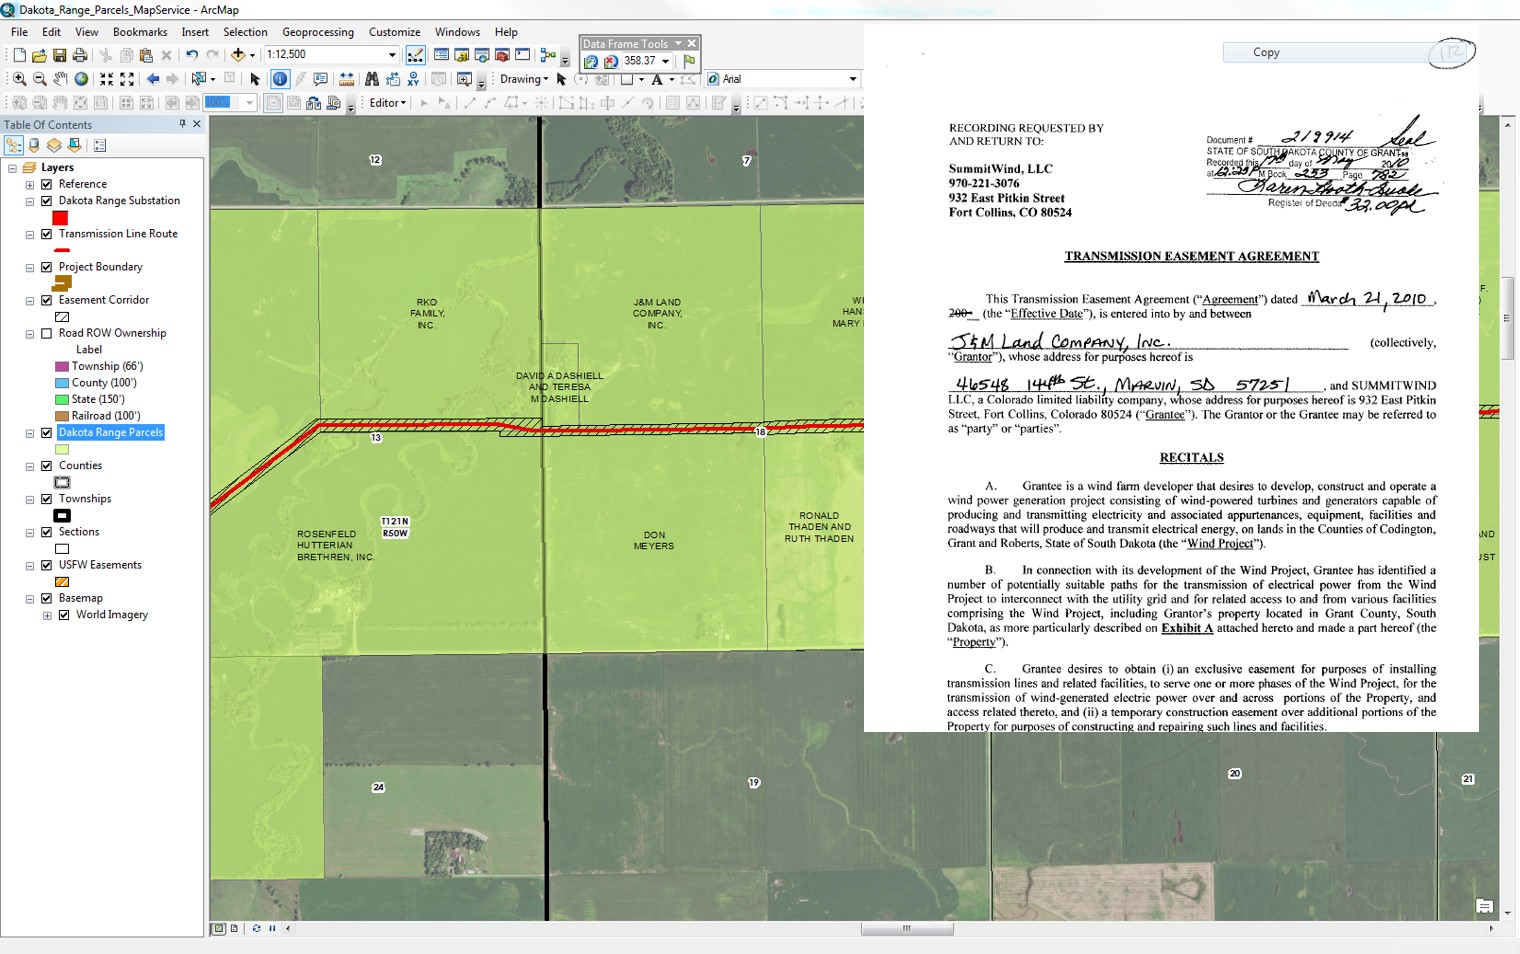Expand the World Imagery layer
Image resolution: width=1520 pixels, height=954 pixels.
pos(47,616)
